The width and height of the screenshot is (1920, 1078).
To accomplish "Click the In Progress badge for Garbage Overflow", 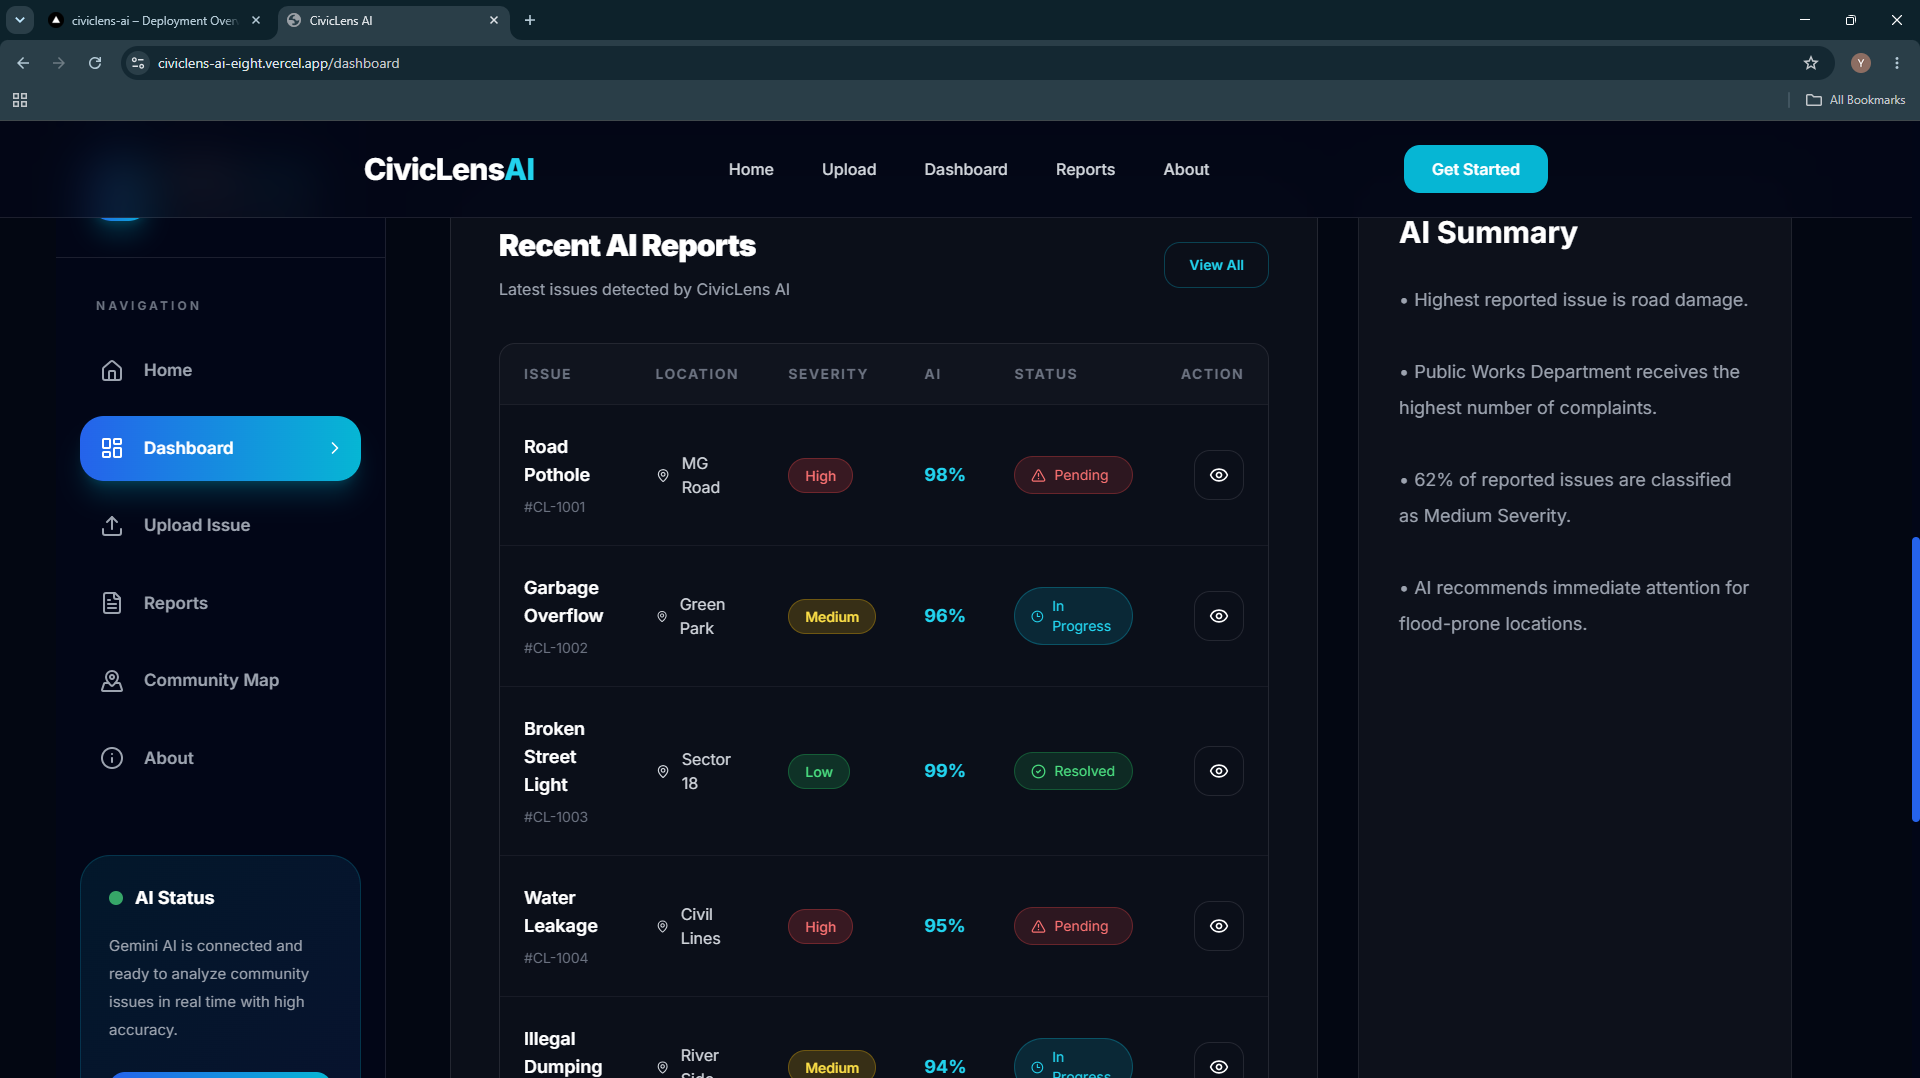I will point(1073,616).
